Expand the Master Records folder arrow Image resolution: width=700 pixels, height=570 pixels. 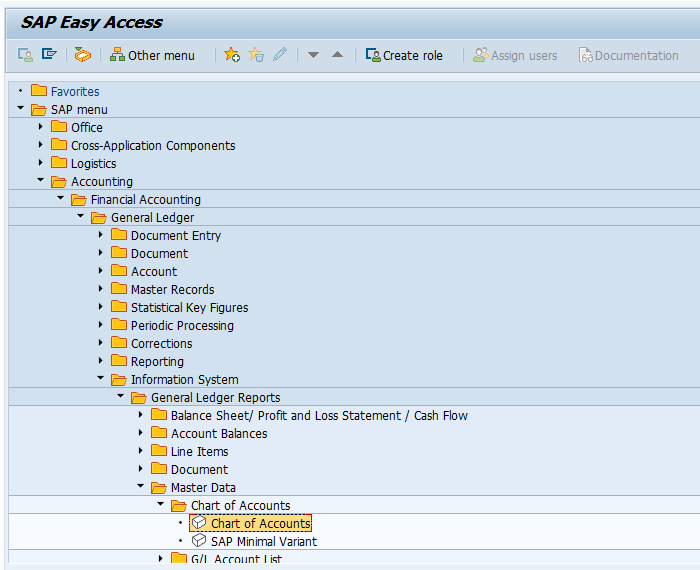100,288
